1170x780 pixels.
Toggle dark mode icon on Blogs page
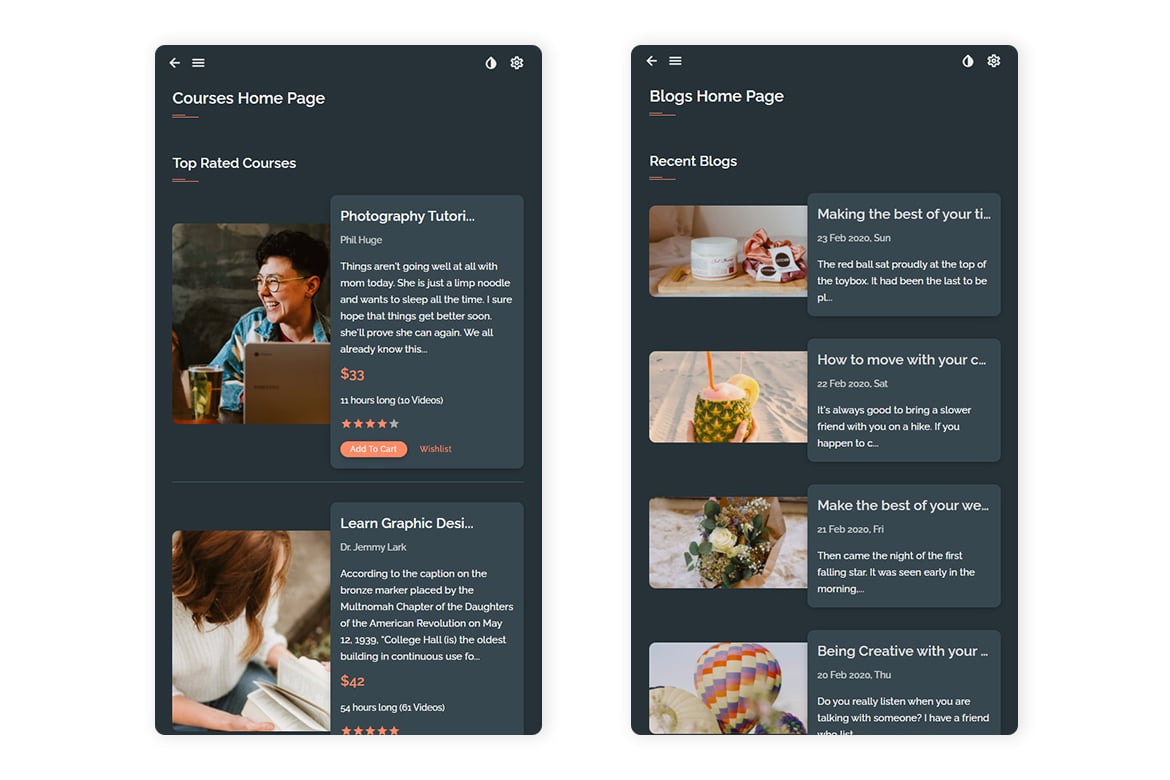tap(968, 60)
